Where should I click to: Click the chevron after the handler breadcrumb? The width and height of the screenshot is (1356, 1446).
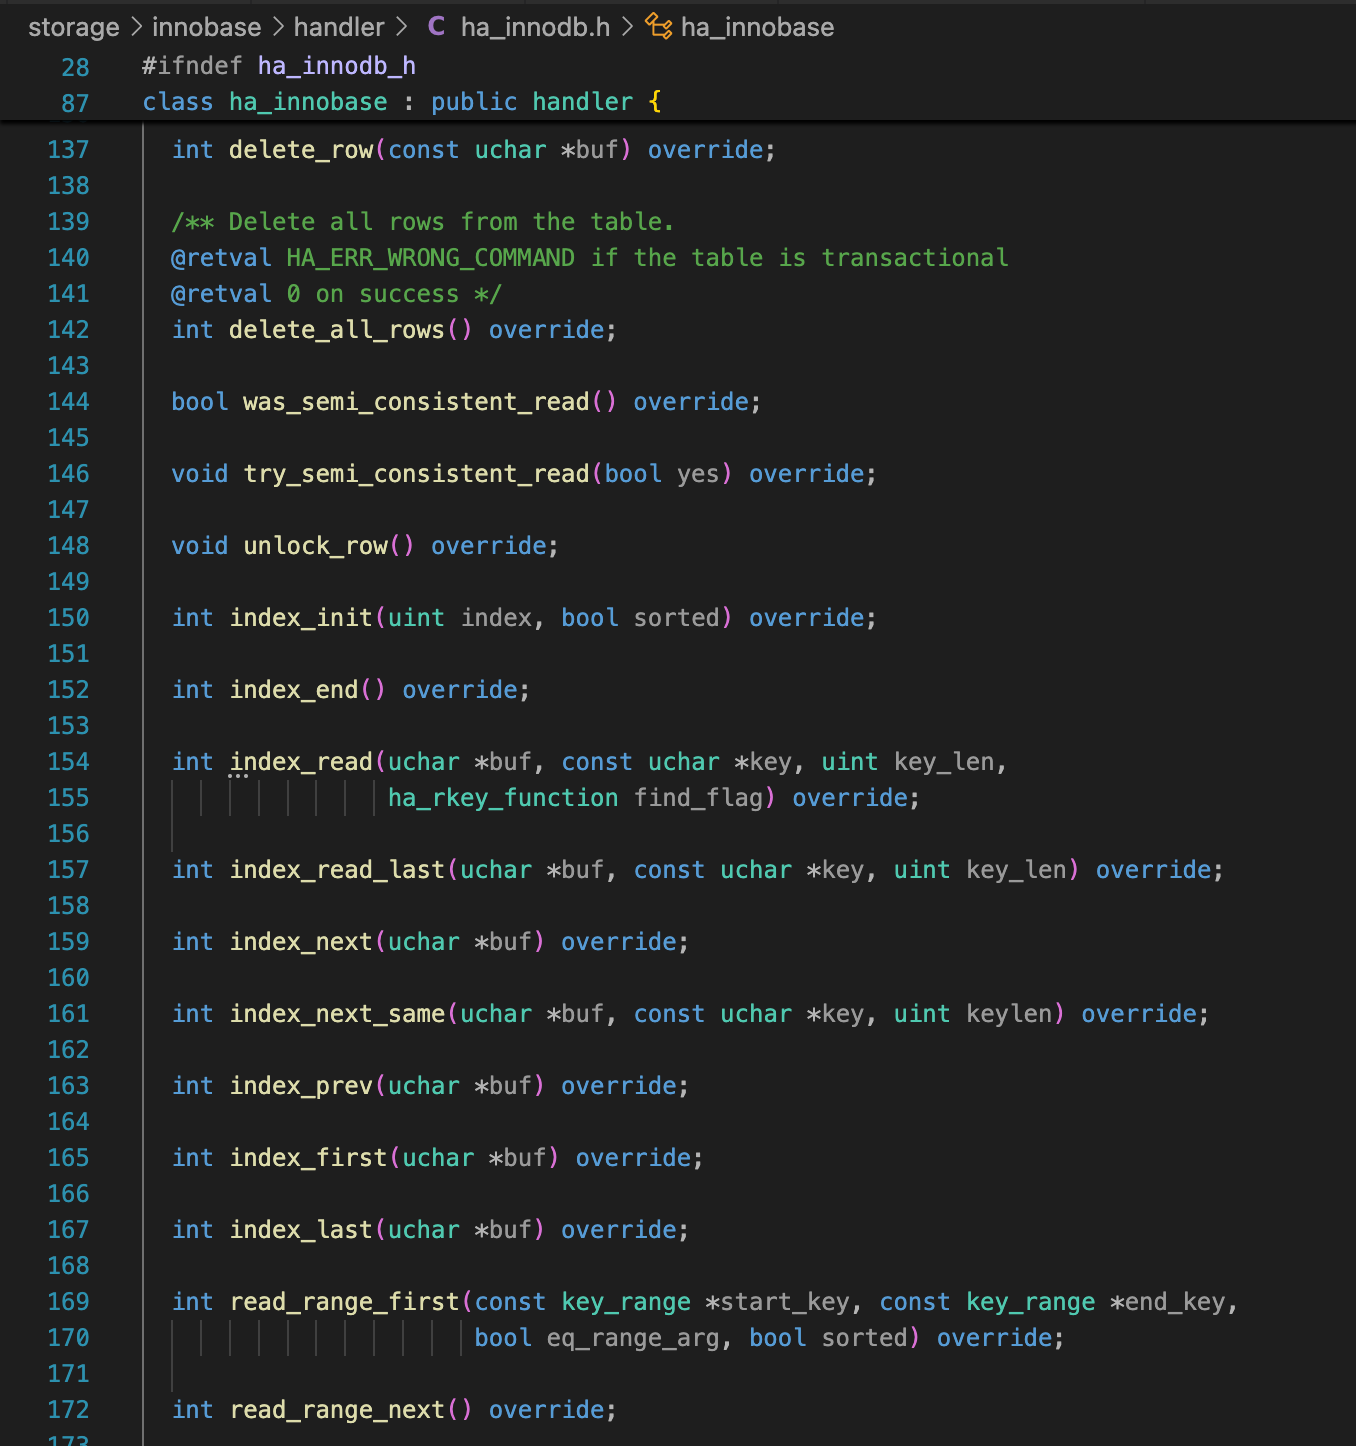402,27
